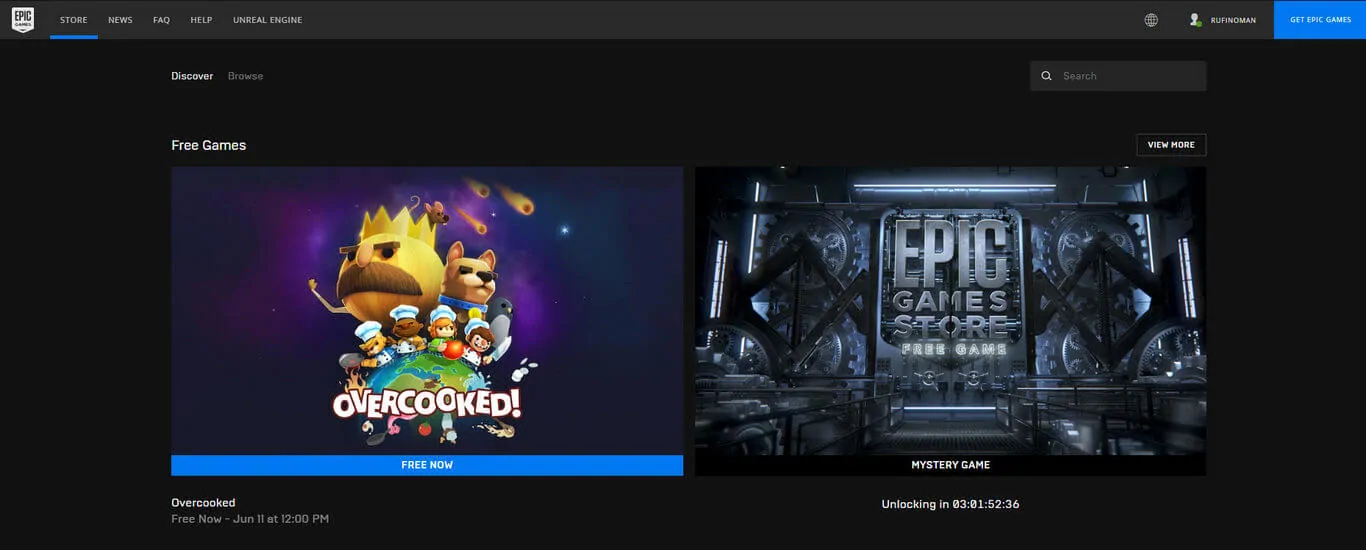Click the Free Games section heading
Screen dimensions: 1366x550
[x=208, y=145]
